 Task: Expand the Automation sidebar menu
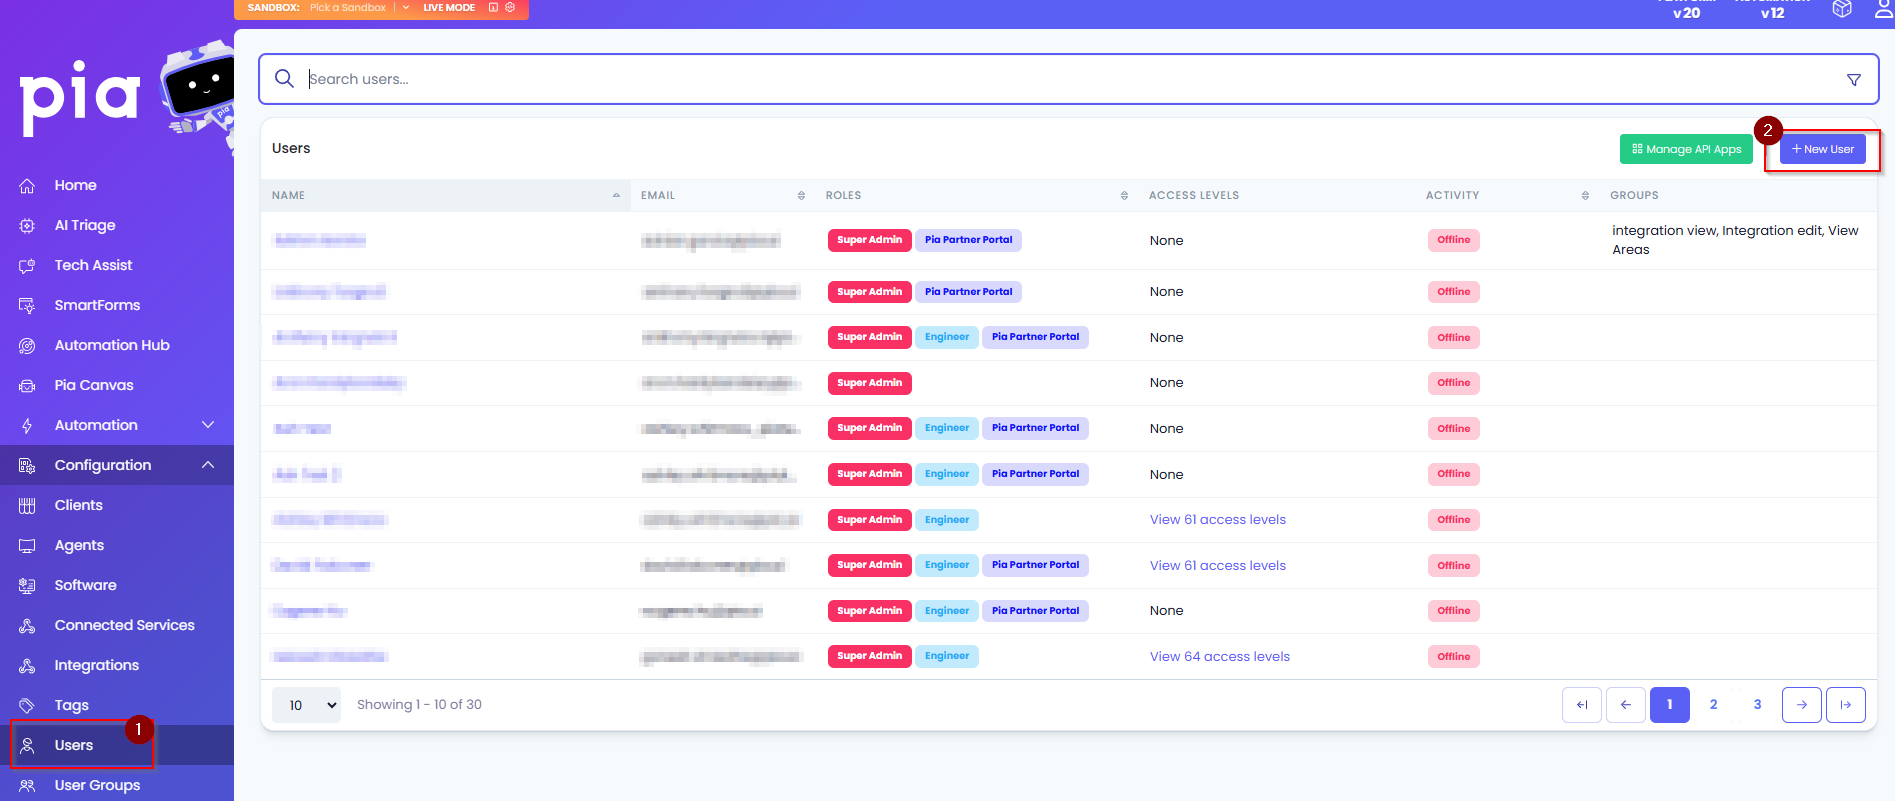pos(208,425)
